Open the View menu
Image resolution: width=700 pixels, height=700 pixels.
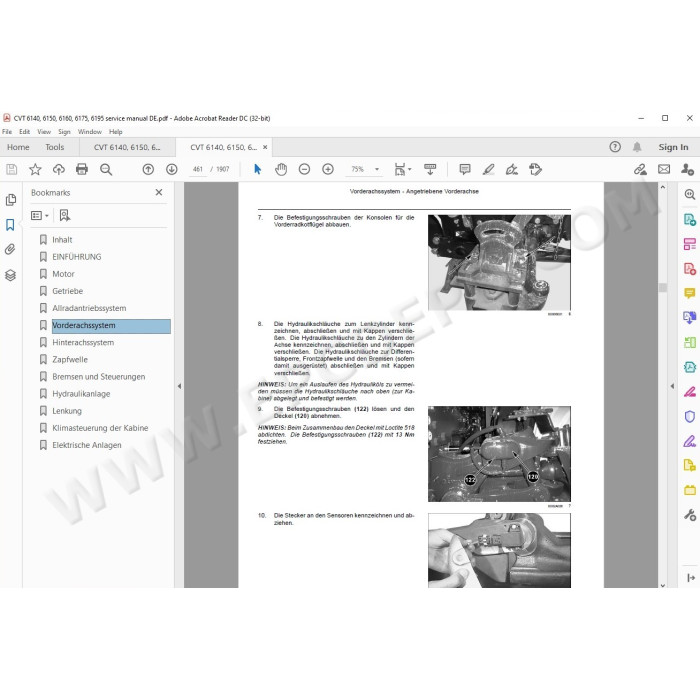point(44,132)
